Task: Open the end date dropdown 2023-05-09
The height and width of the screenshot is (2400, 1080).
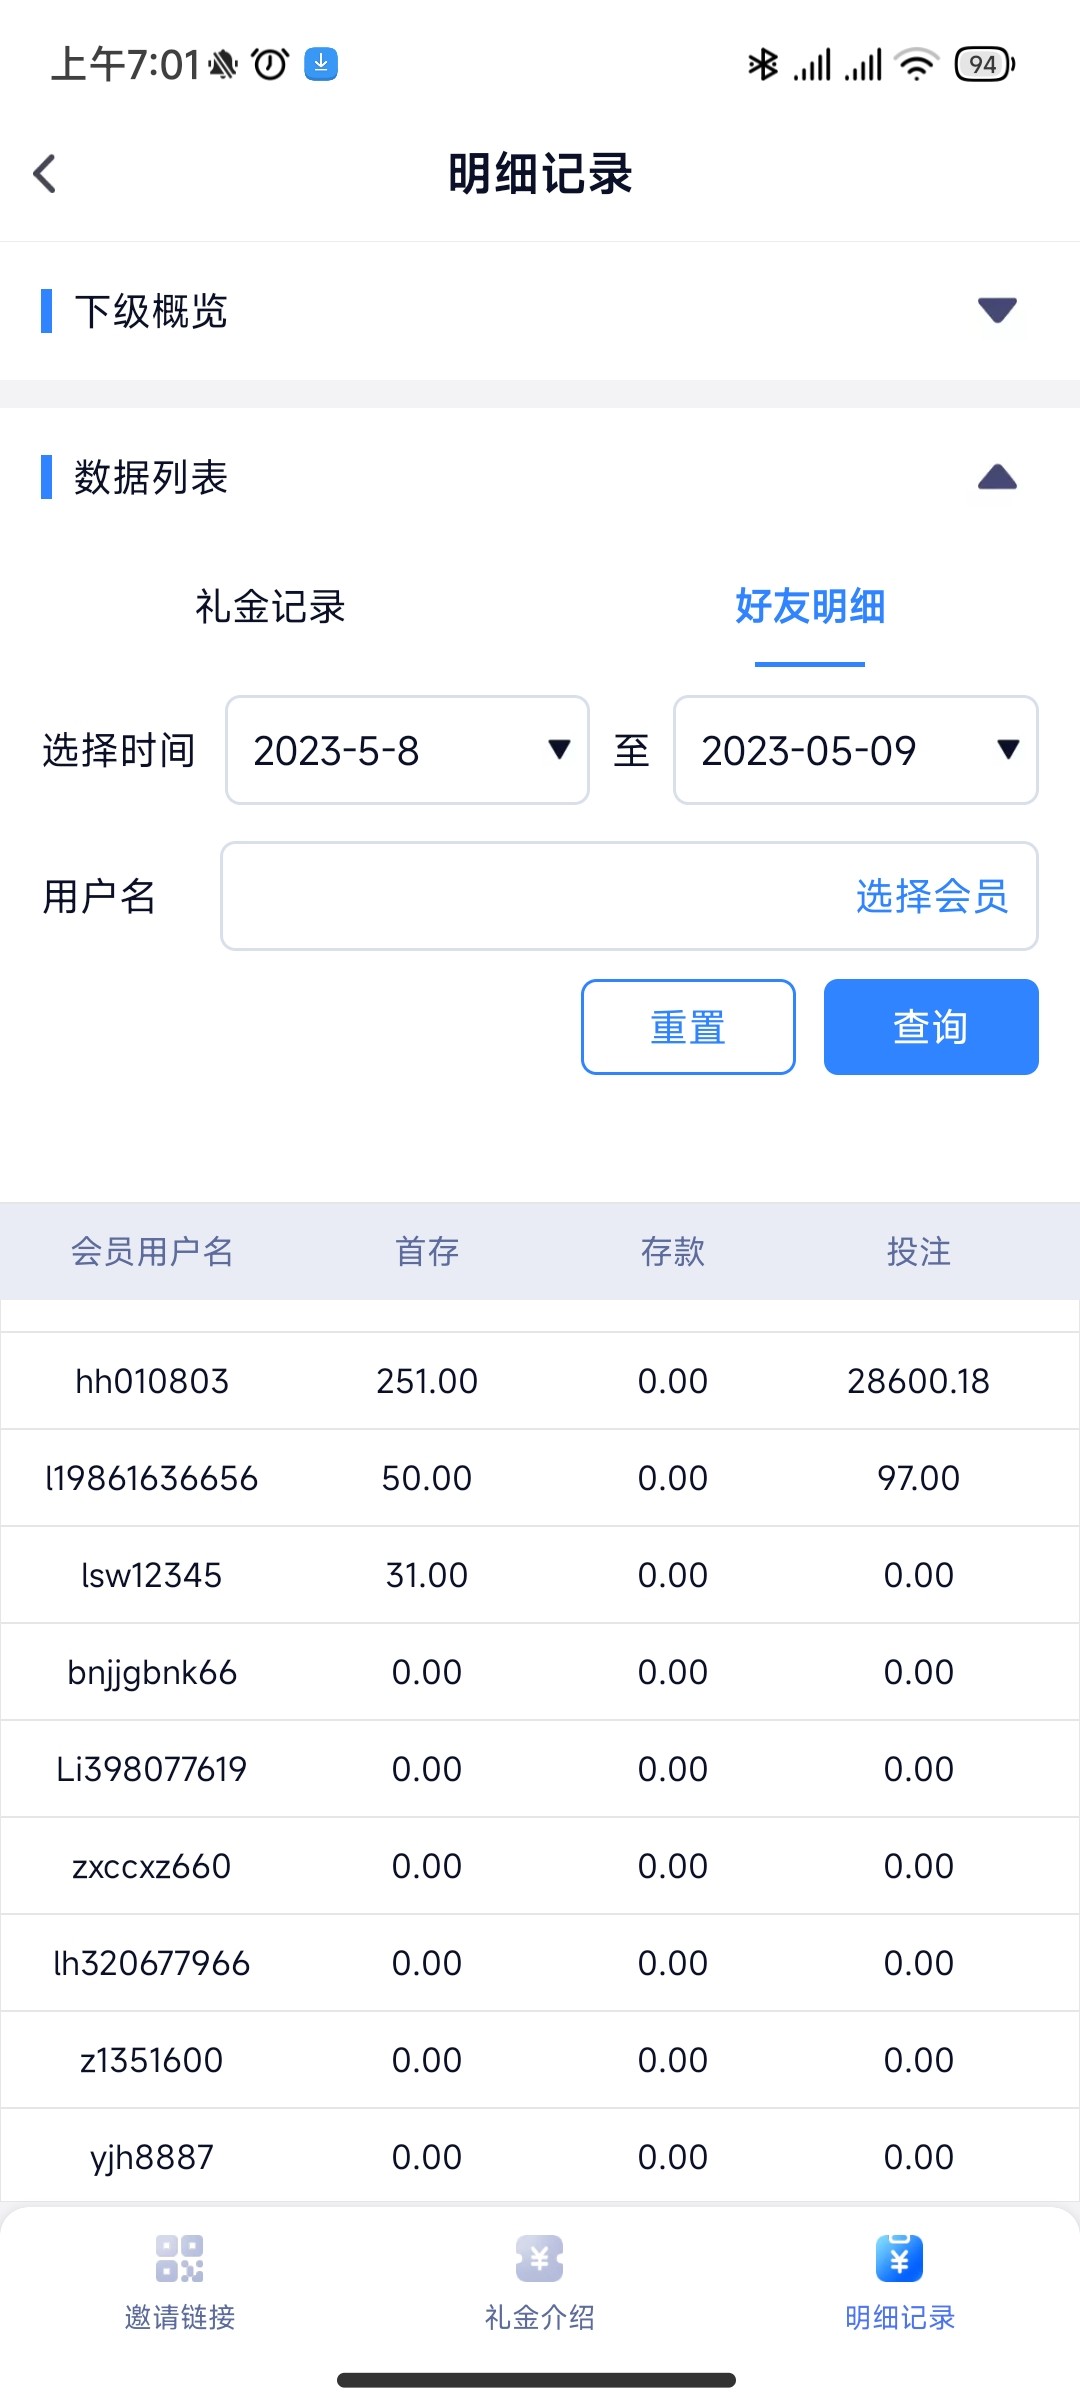Action: (x=855, y=750)
